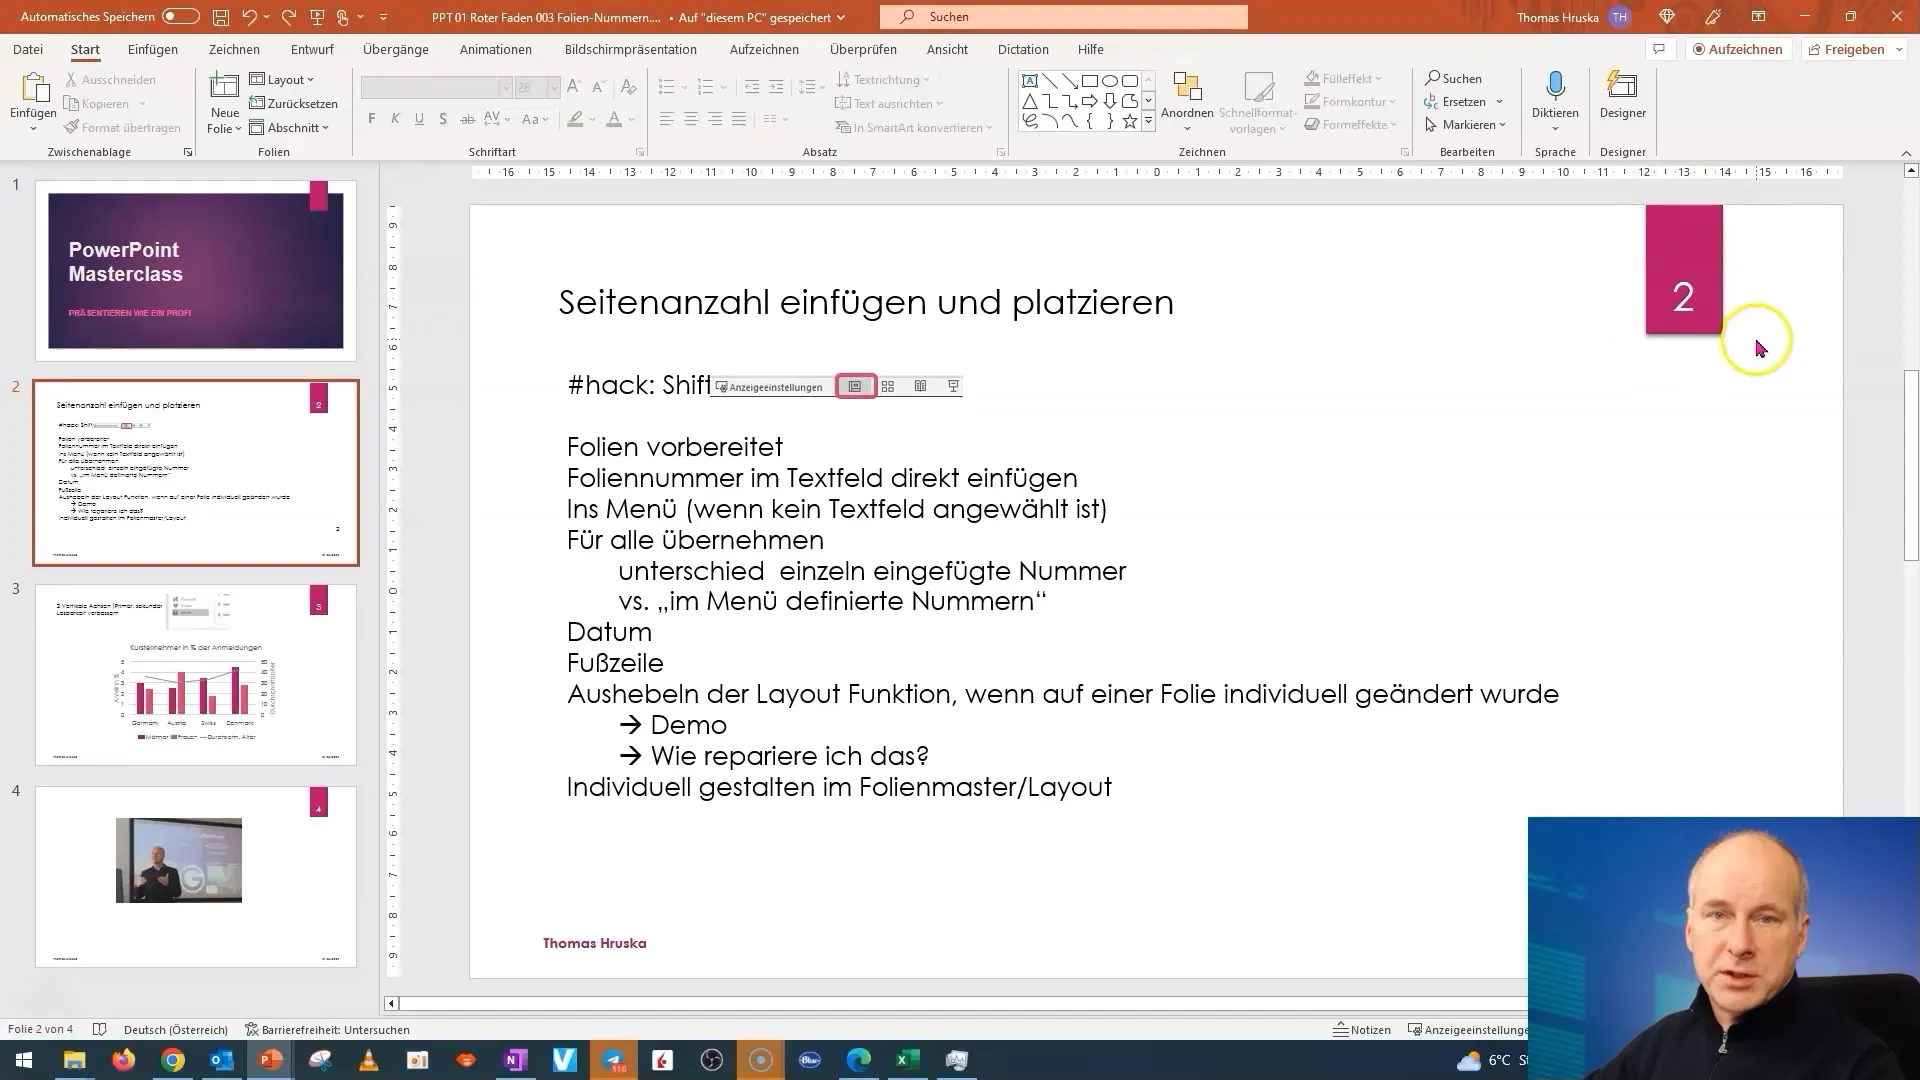This screenshot has width=1920, height=1080.
Task: Click the Underline formatting icon
Action: click(418, 120)
